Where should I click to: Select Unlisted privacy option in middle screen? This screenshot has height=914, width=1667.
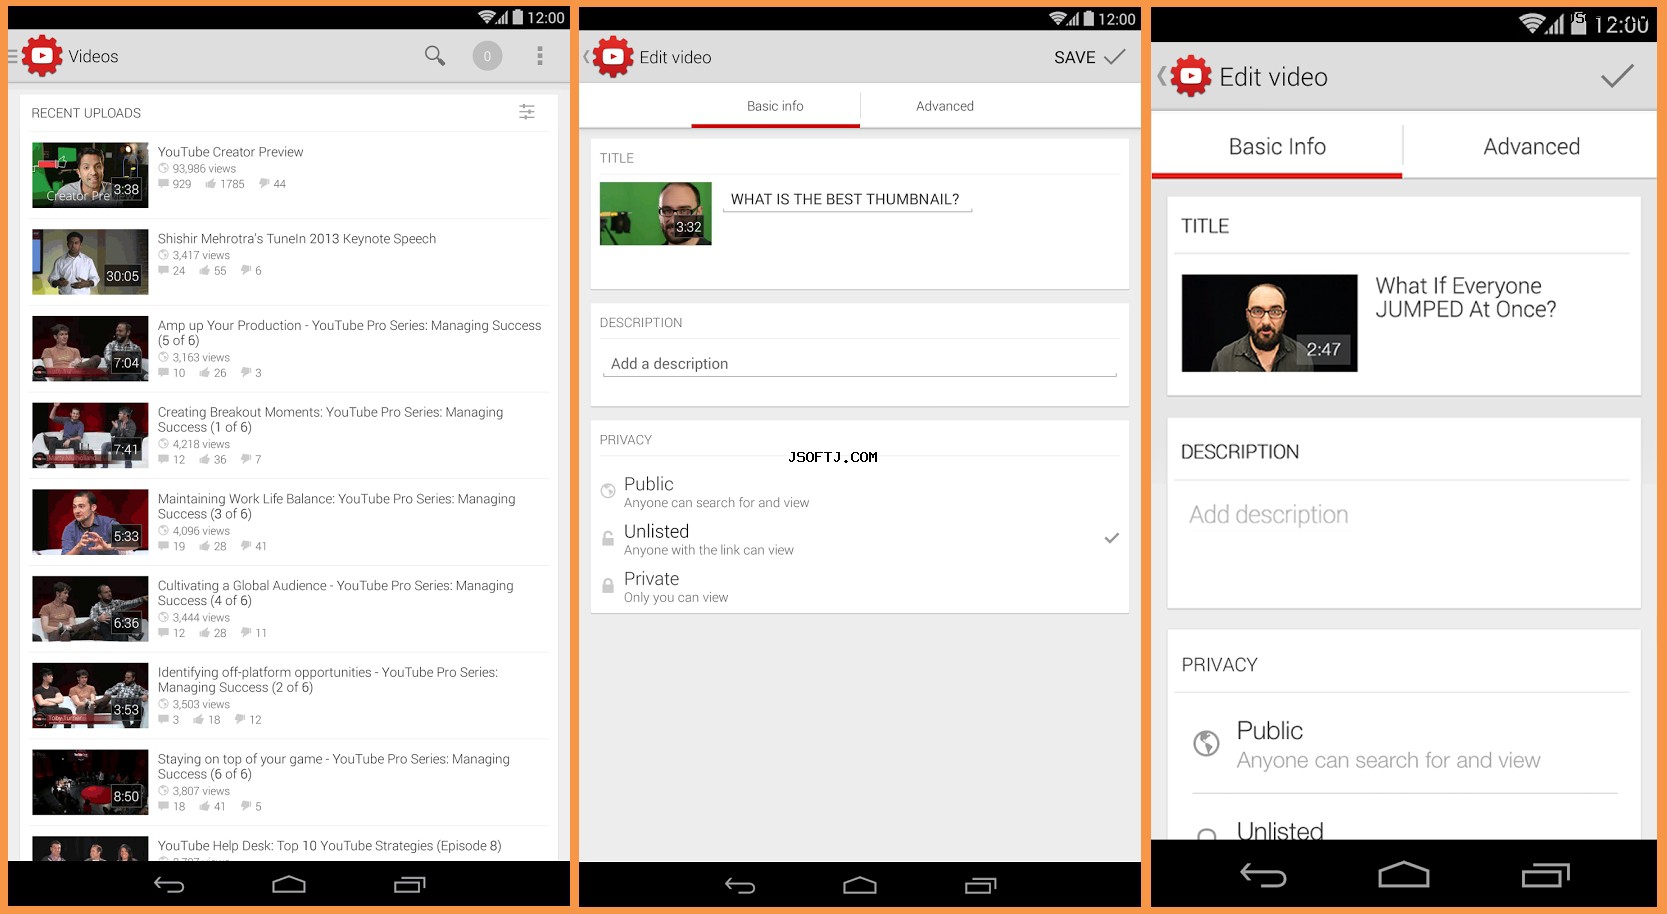click(x=860, y=538)
